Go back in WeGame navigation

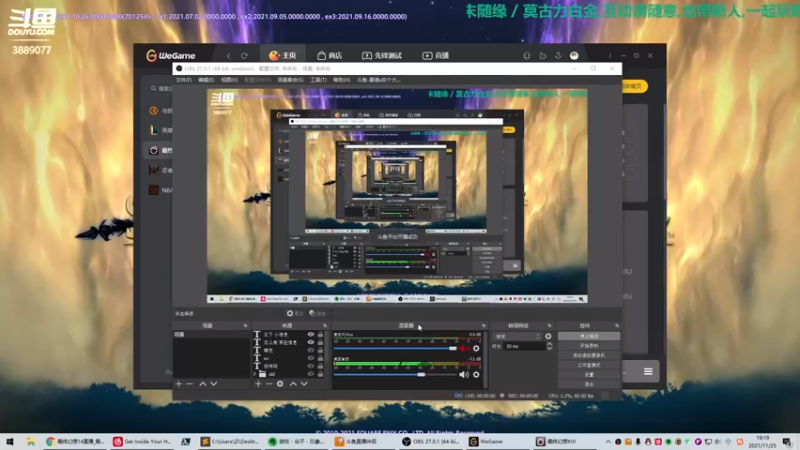pos(228,56)
